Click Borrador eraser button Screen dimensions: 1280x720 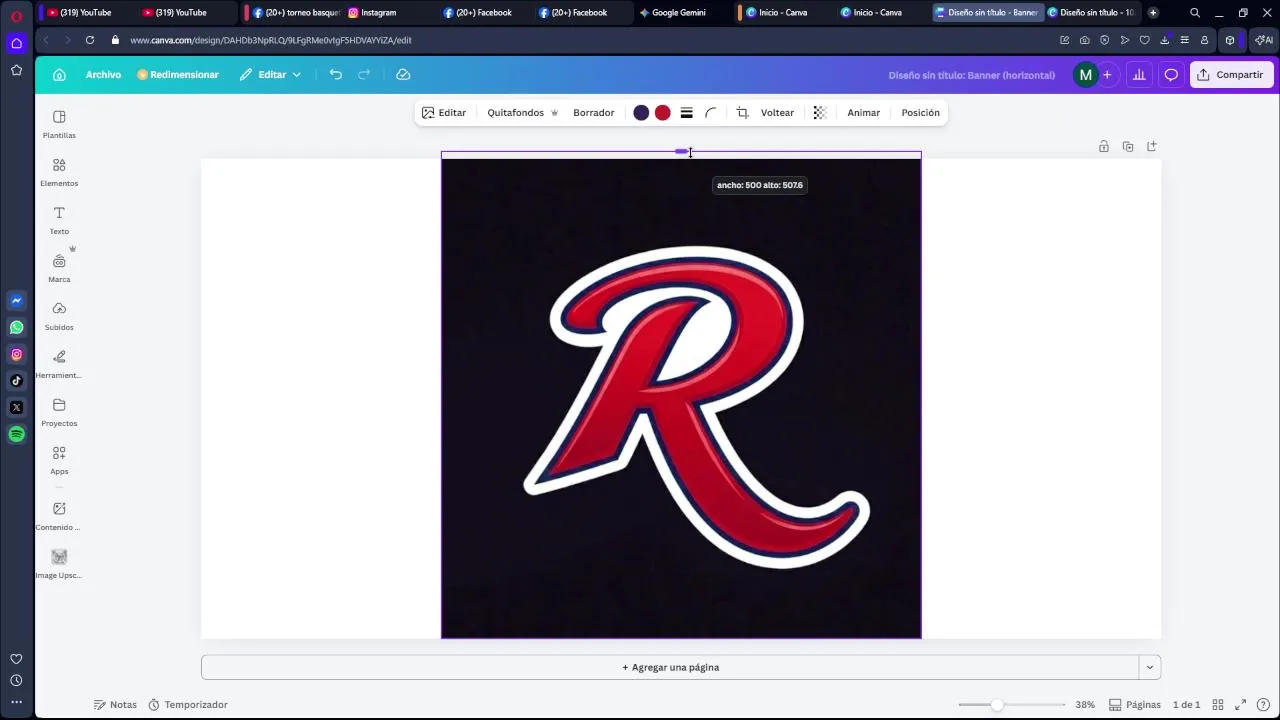[594, 113]
